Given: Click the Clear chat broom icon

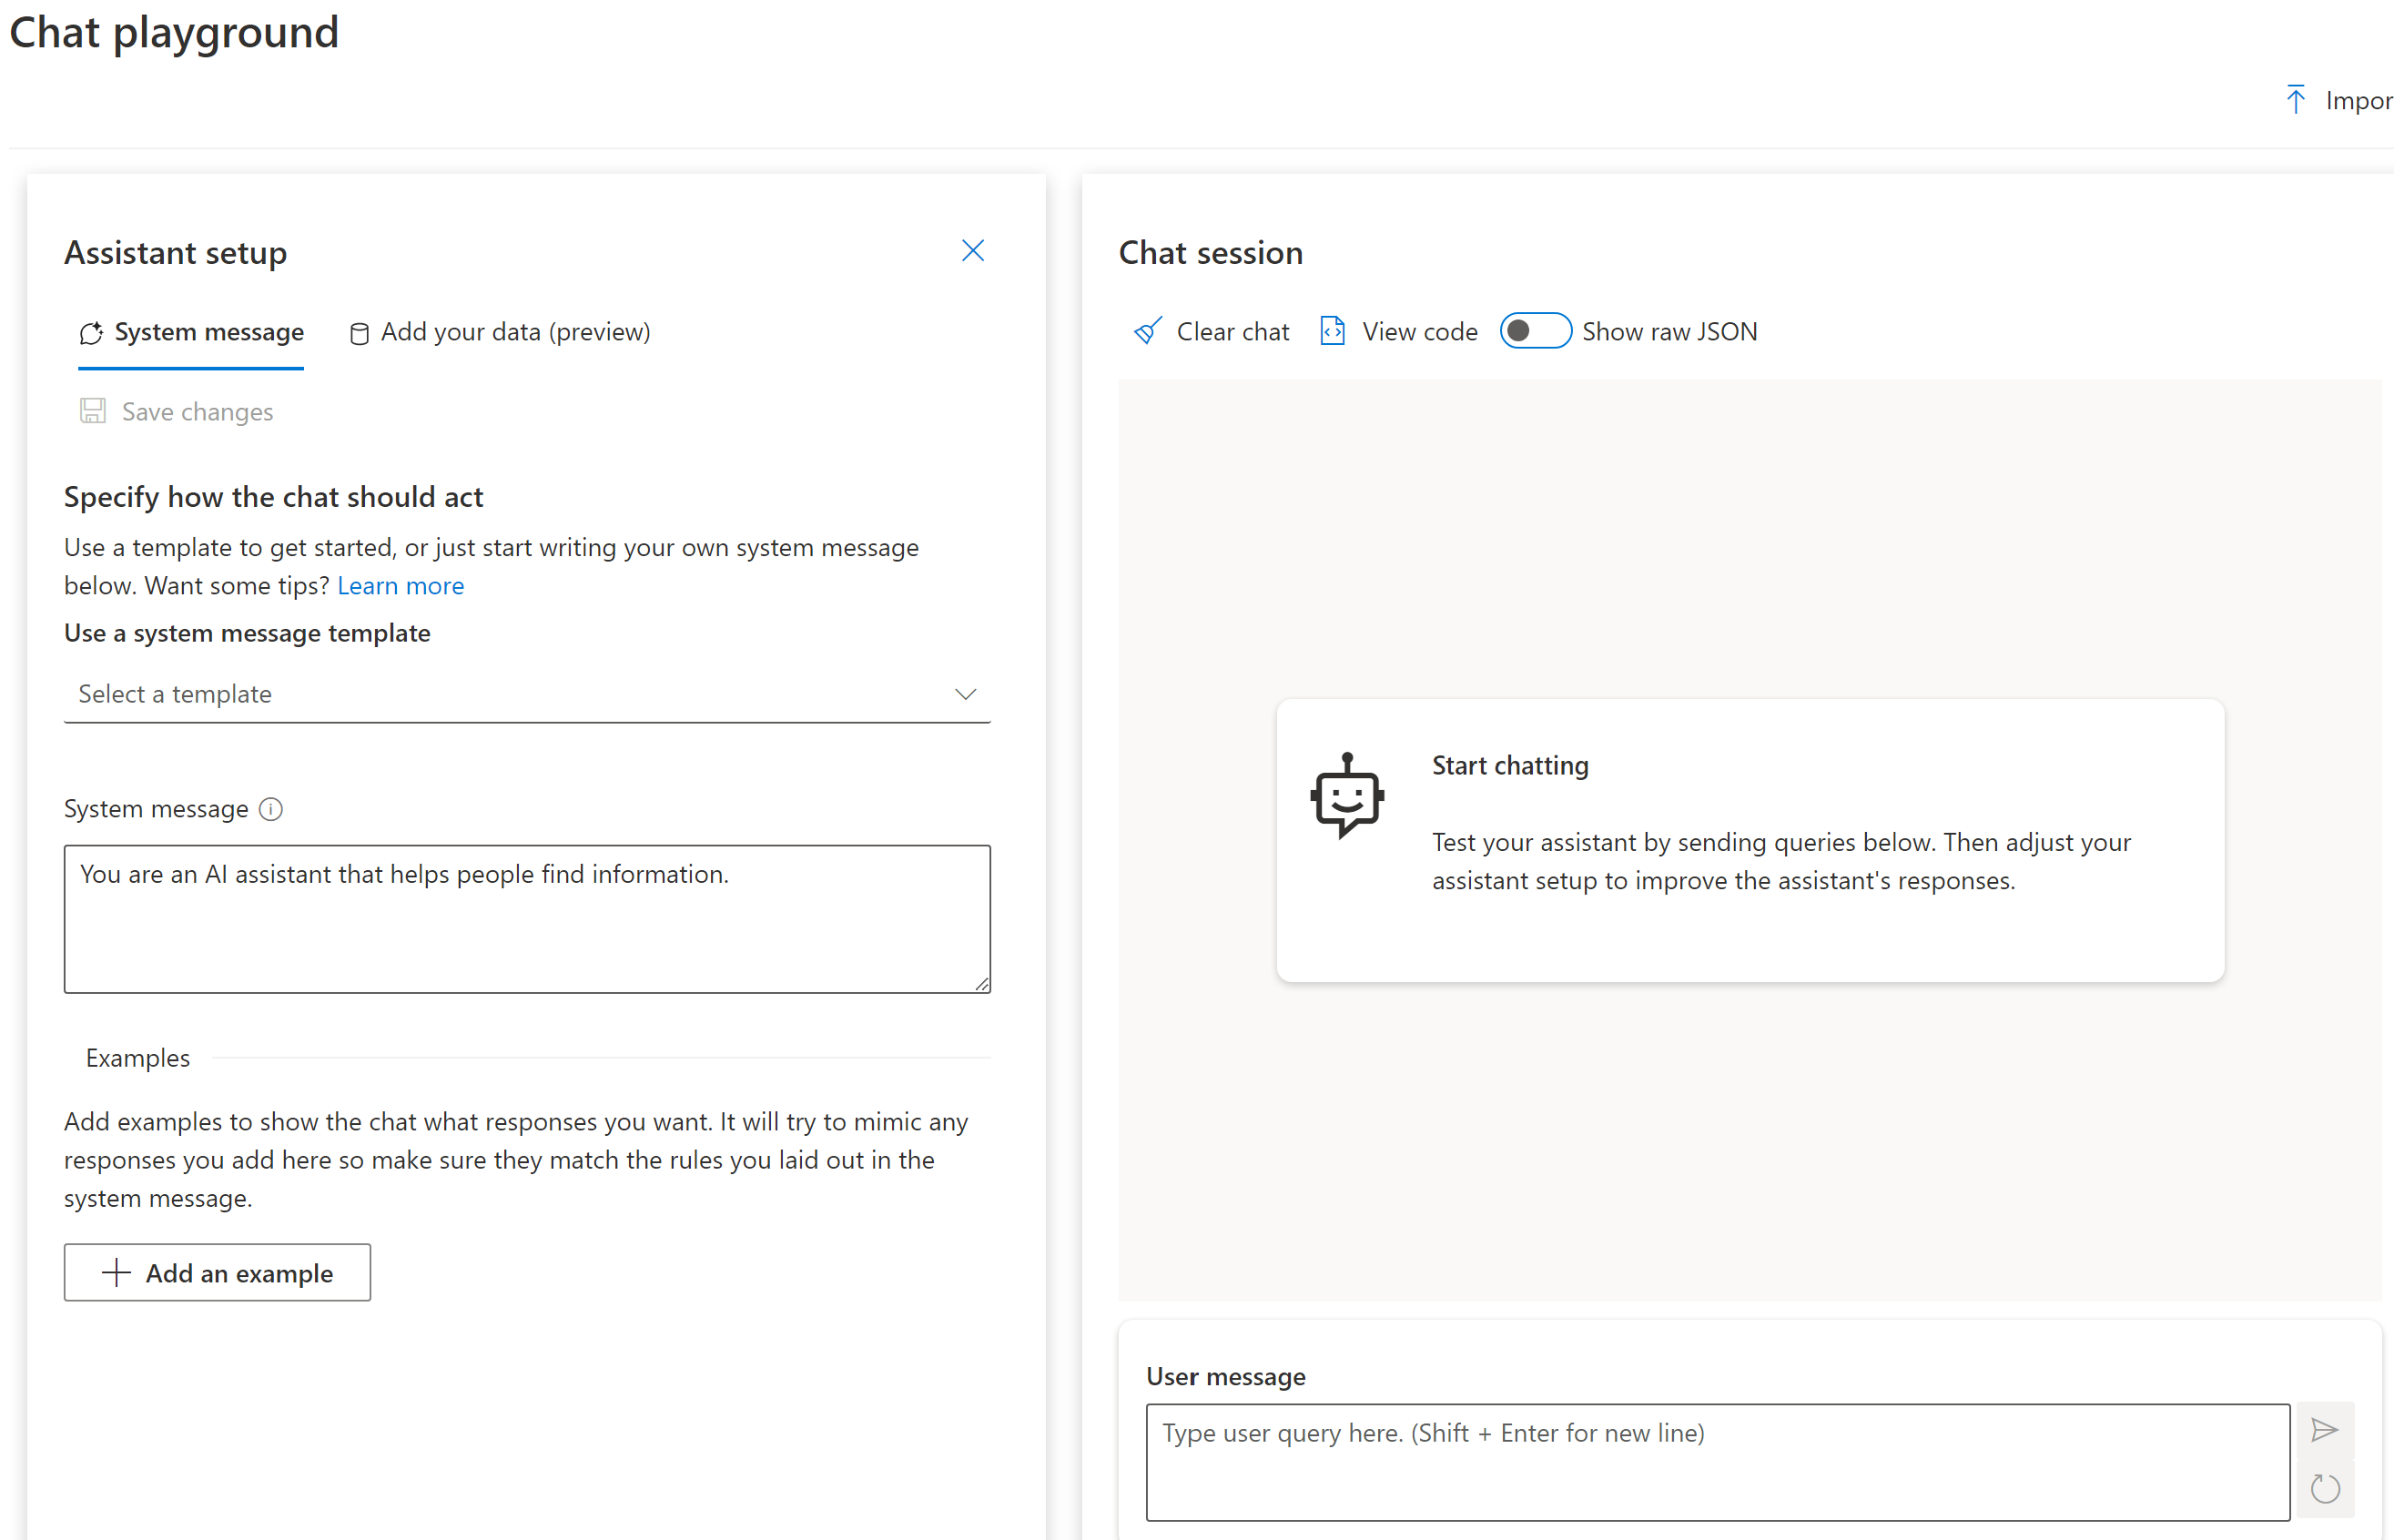Looking at the screenshot, I should [1147, 331].
